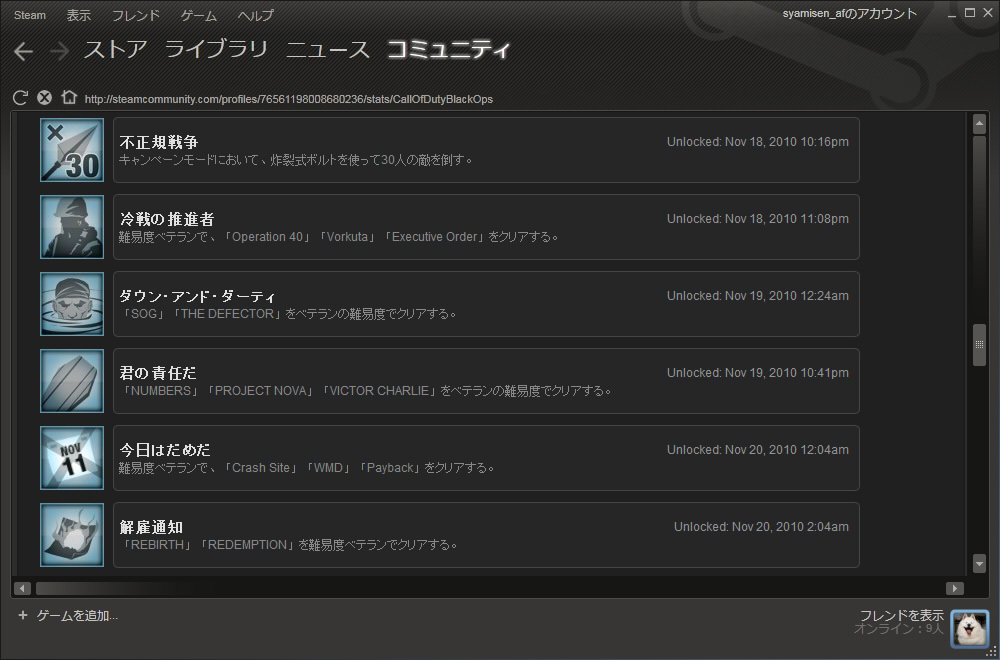Open the 表示 menu
The height and width of the screenshot is (660, 1000).
[x=78, y=15]
